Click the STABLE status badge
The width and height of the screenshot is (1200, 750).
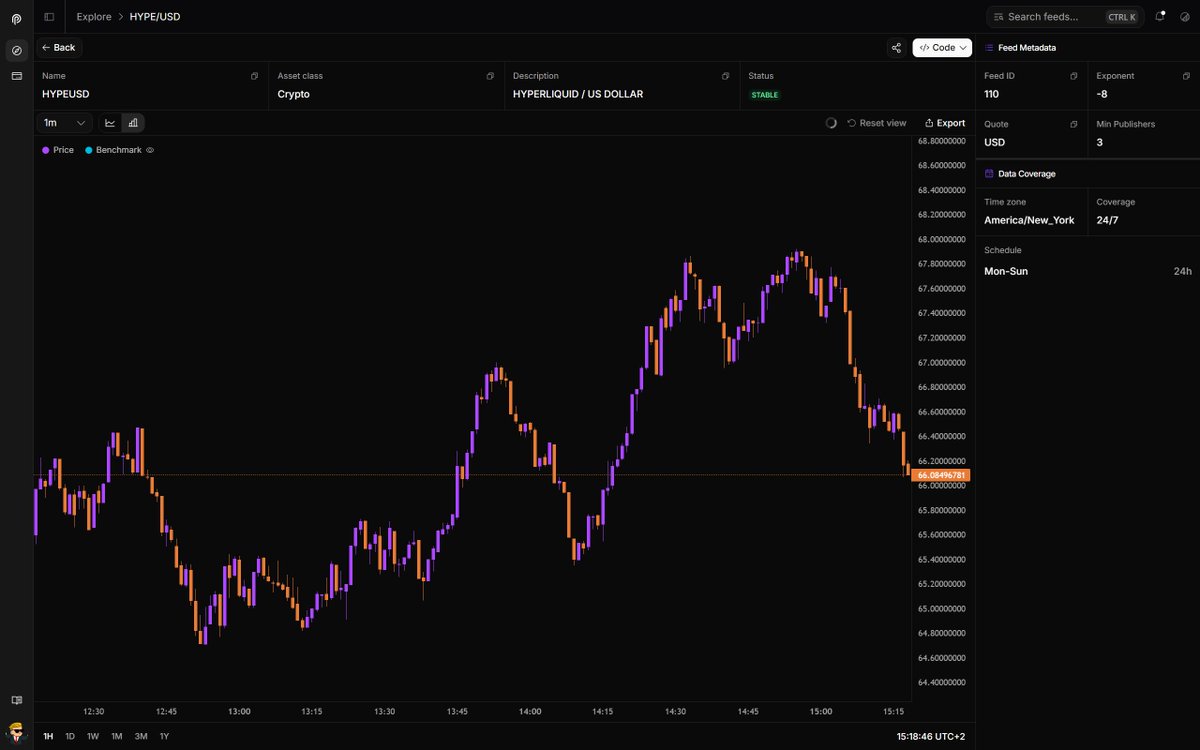point(765,95)
